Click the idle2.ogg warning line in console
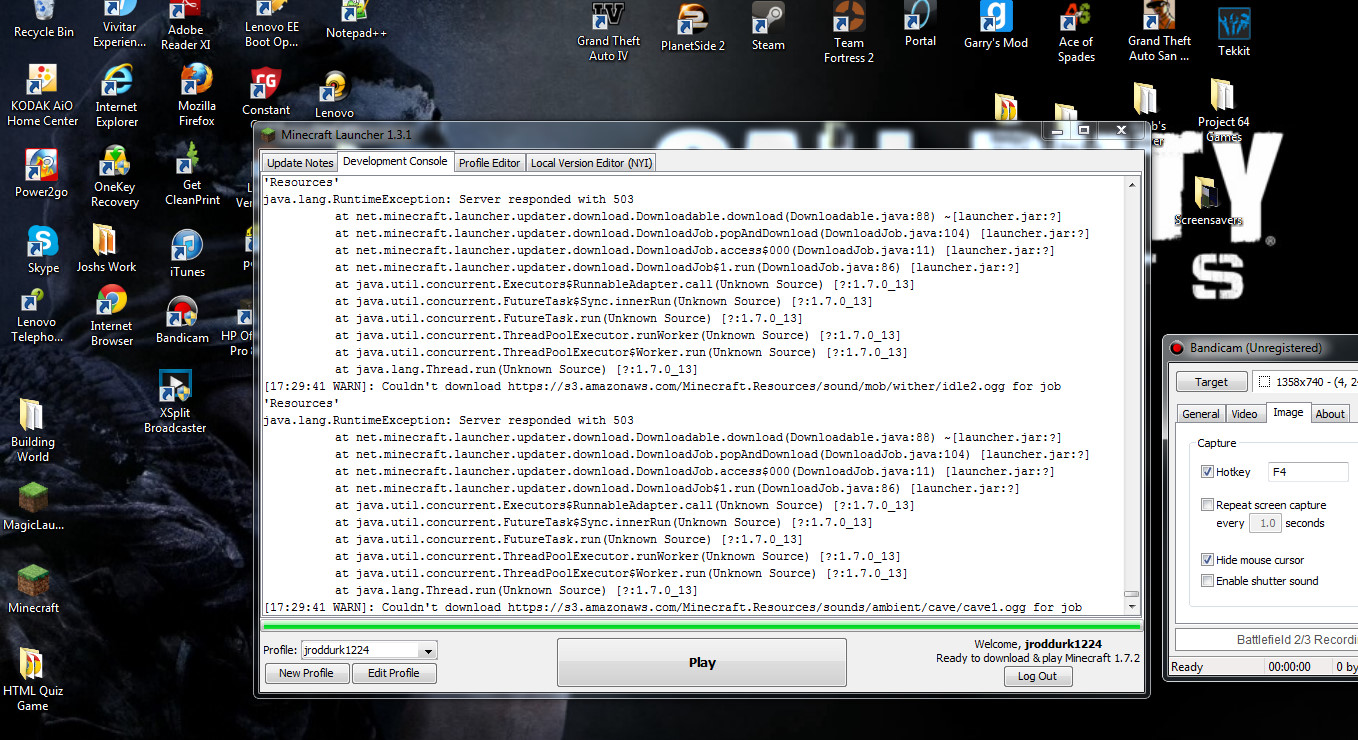 pyautogui.click(x=662, y=386)
